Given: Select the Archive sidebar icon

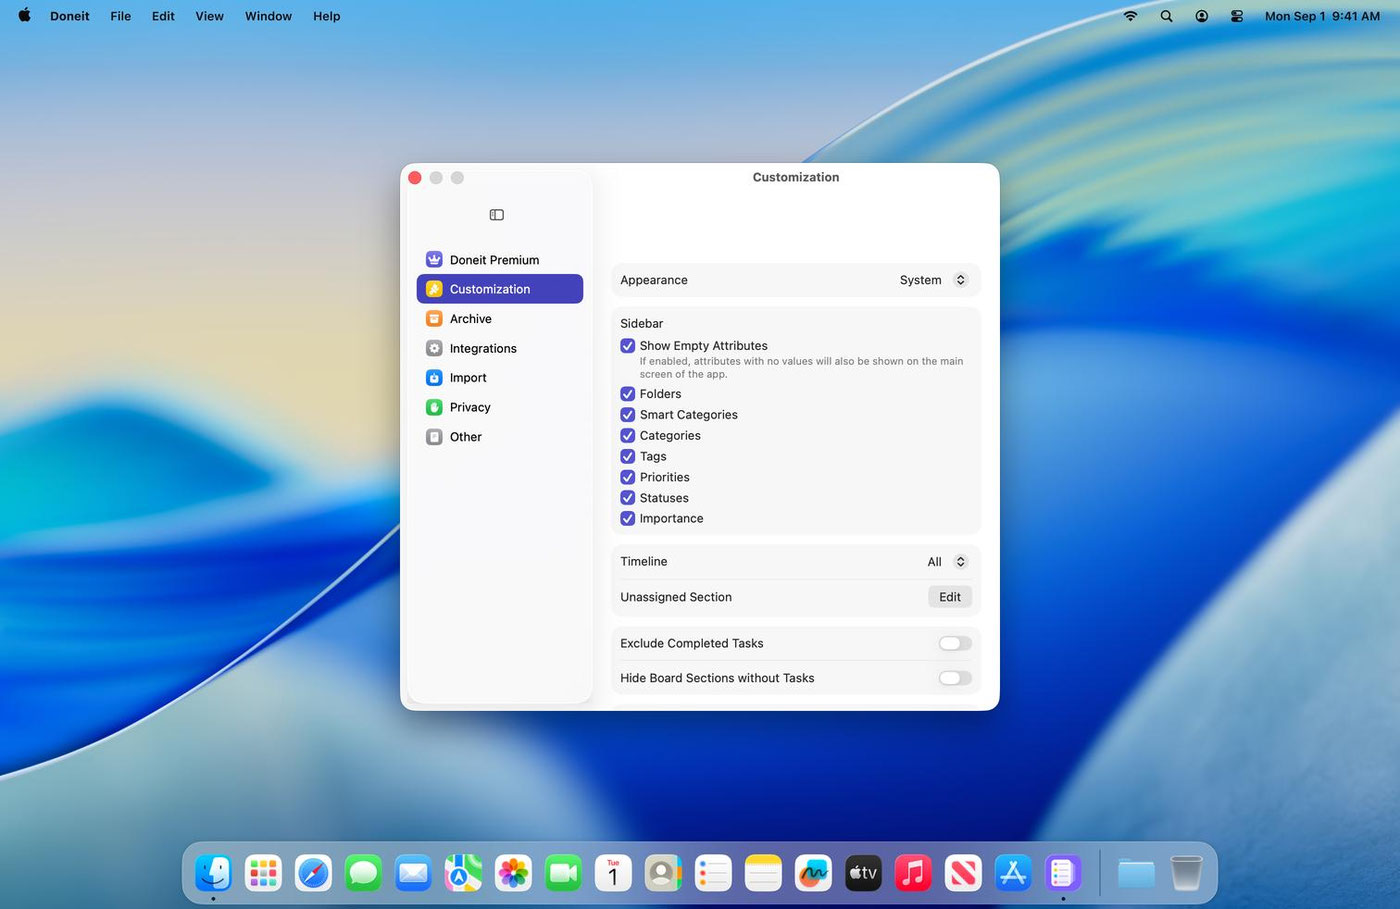Looking at the screenshot, I should [434, 319].
